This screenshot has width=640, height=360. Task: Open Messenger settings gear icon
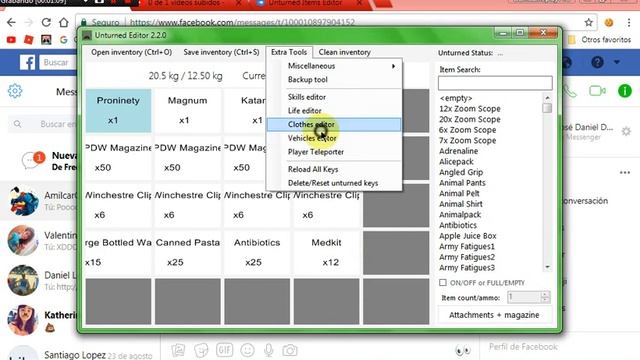15,91
